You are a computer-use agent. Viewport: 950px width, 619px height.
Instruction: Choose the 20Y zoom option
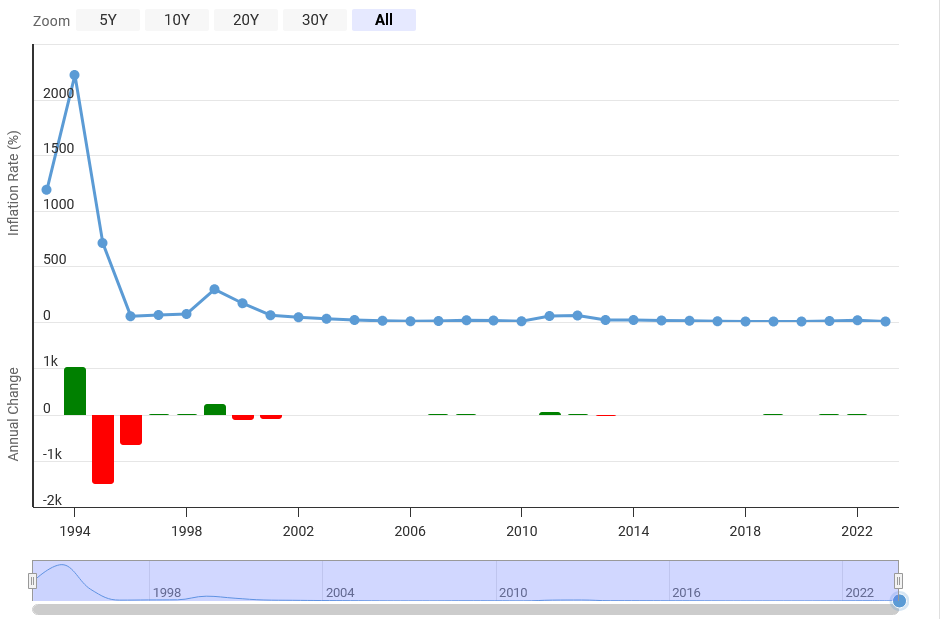(x=246, y=20)
